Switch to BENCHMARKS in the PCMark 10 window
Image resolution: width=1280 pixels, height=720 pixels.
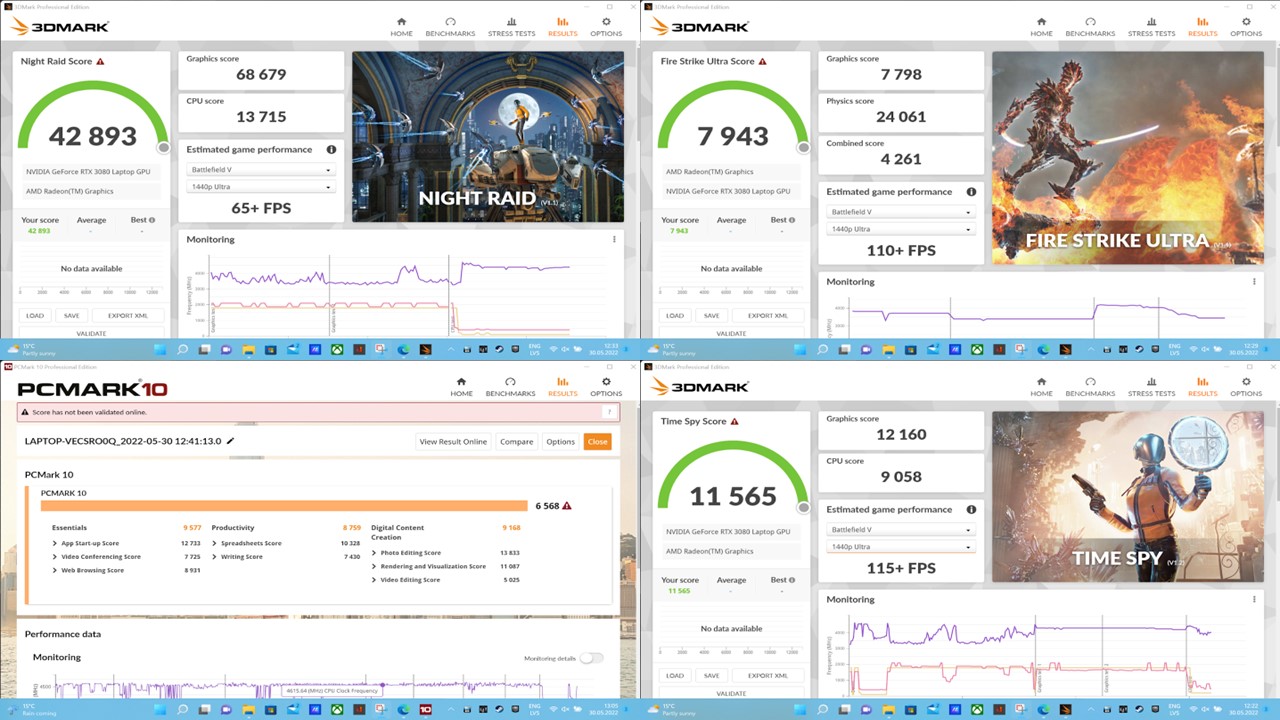coord(510,387)
